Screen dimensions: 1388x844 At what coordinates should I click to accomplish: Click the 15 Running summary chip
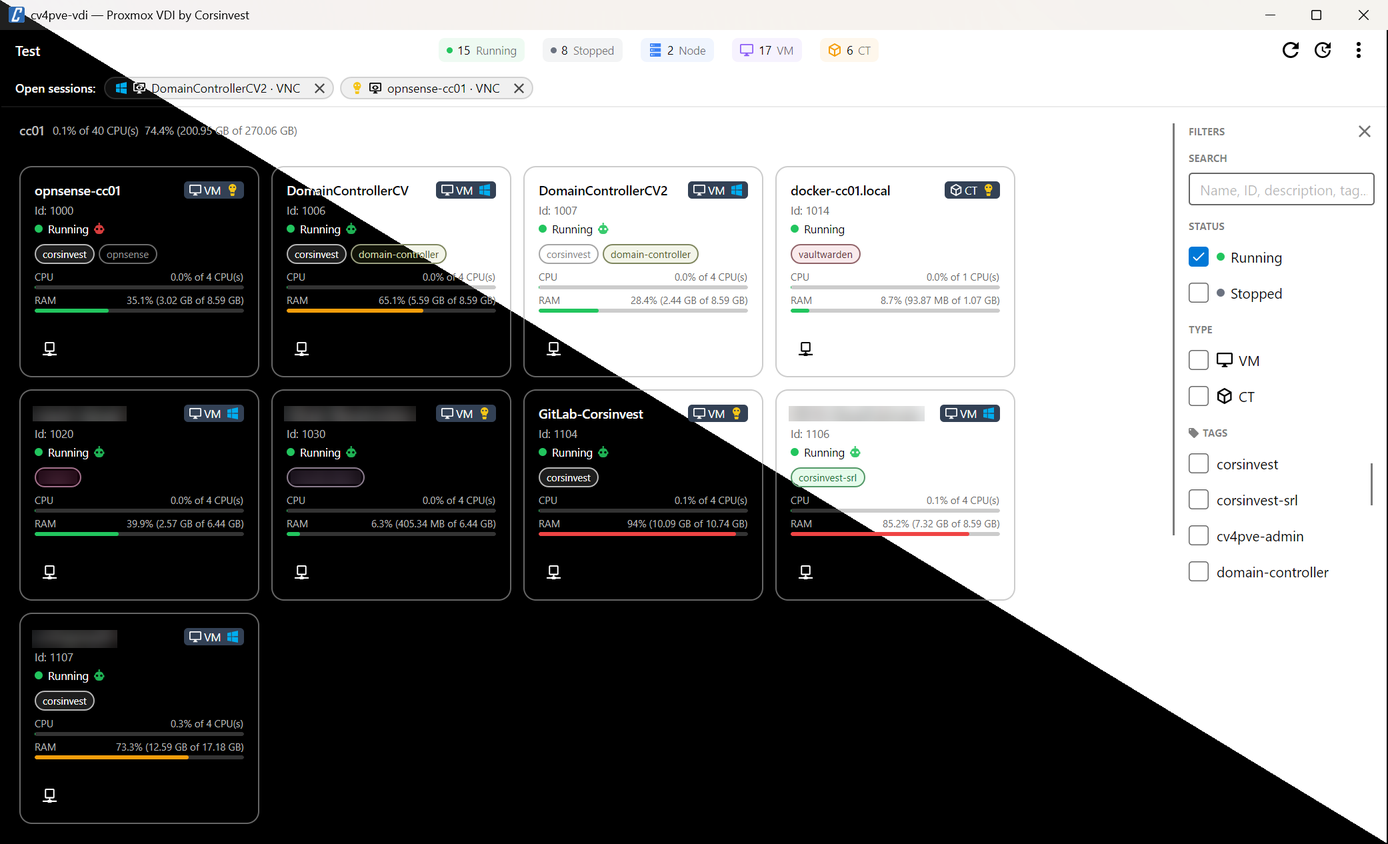[x=482, y=50]
